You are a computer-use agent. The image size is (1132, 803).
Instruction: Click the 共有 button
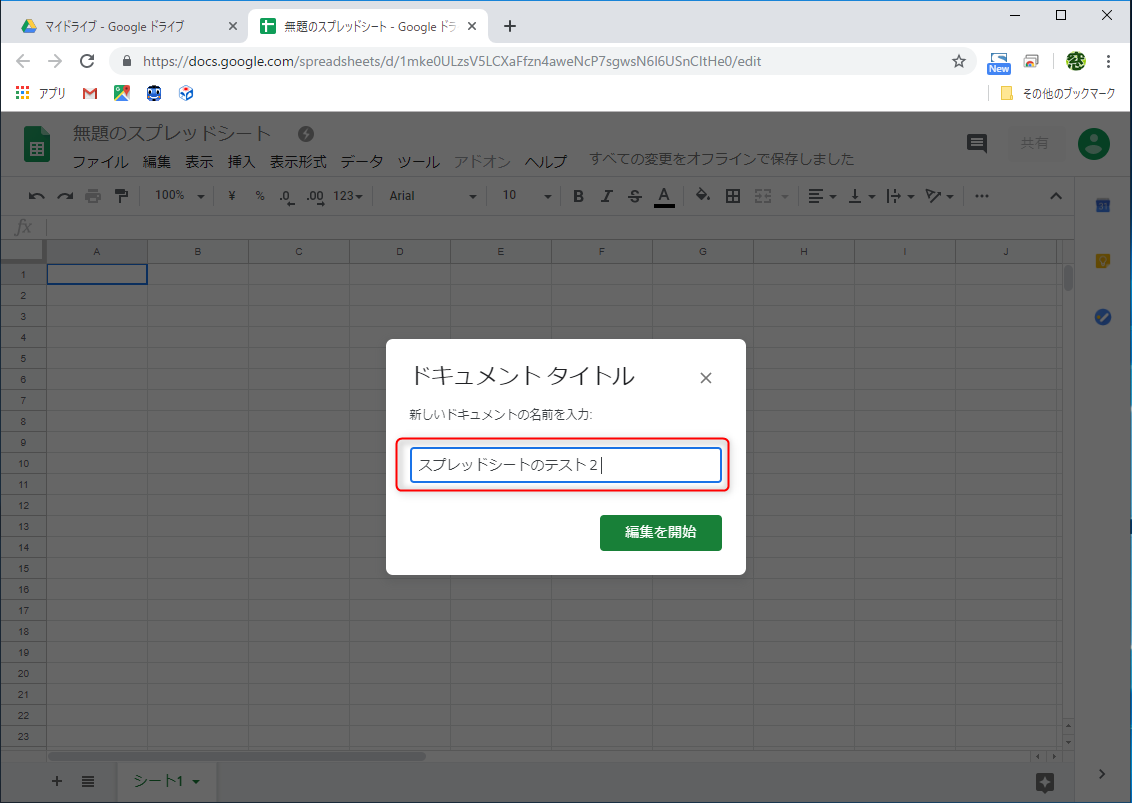pyautogui.click(x=1036, y=143)
